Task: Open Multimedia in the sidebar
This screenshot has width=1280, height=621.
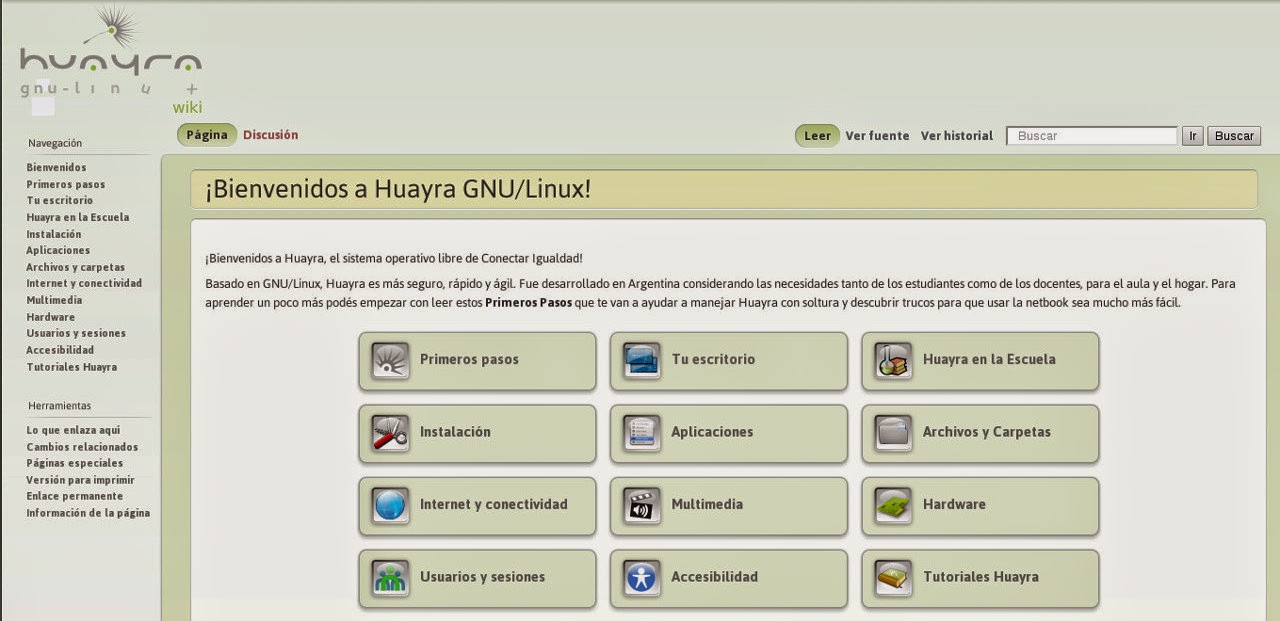Action: click(54, 301)
